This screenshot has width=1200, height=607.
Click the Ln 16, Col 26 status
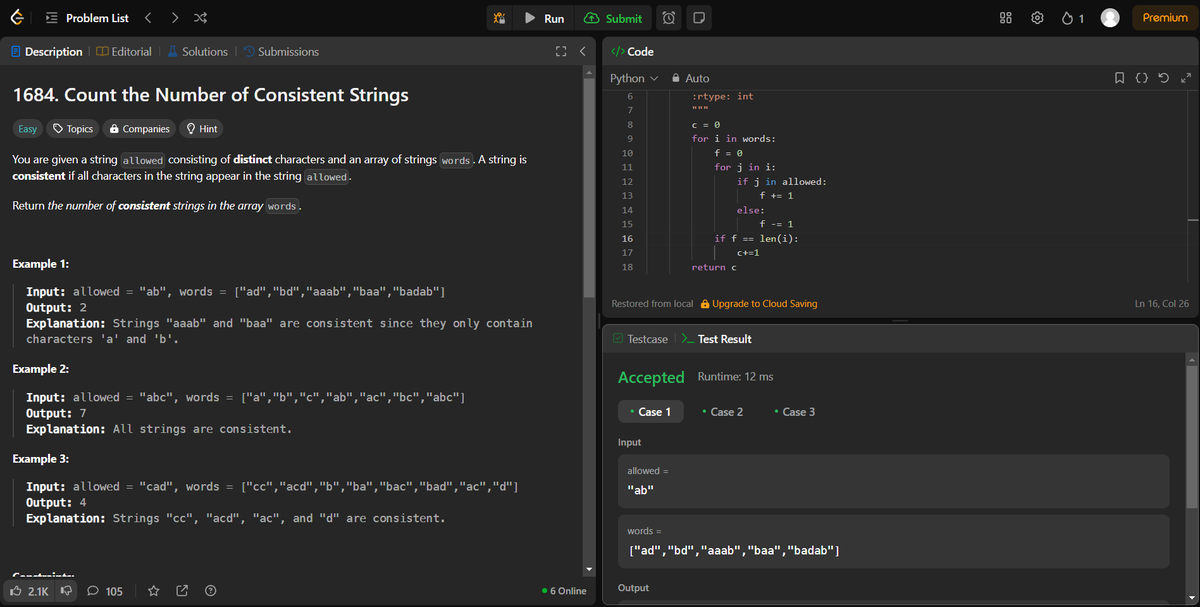click(x=1162, y=303)
